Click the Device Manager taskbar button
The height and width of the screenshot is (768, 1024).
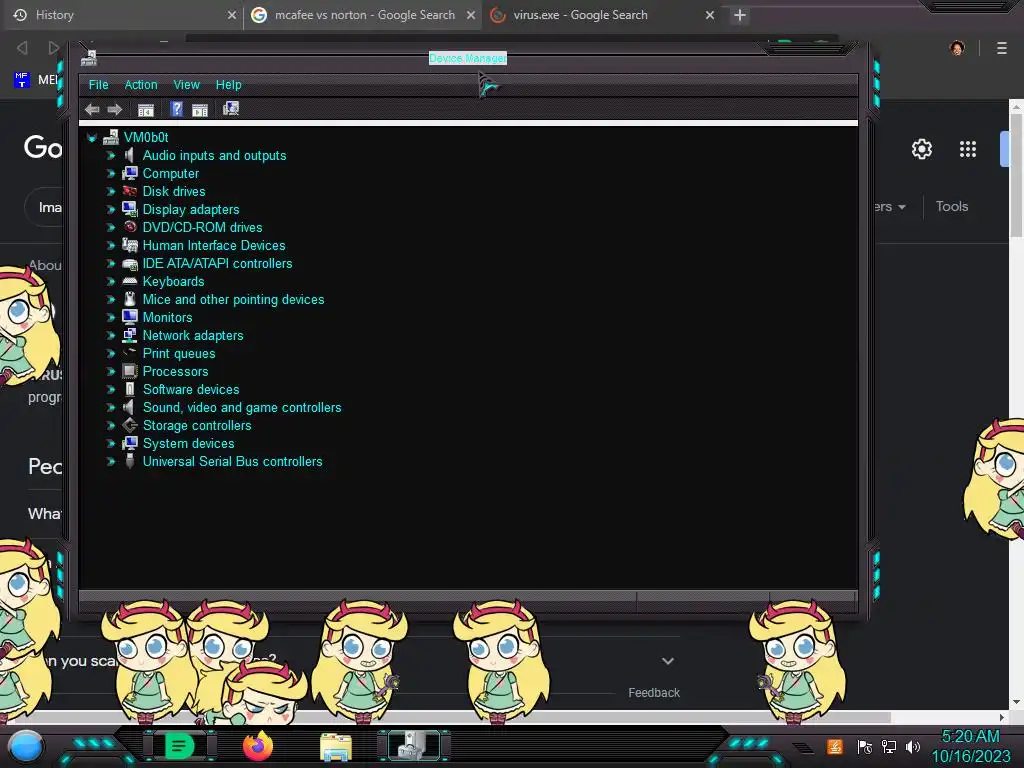[x=413, y=745]
